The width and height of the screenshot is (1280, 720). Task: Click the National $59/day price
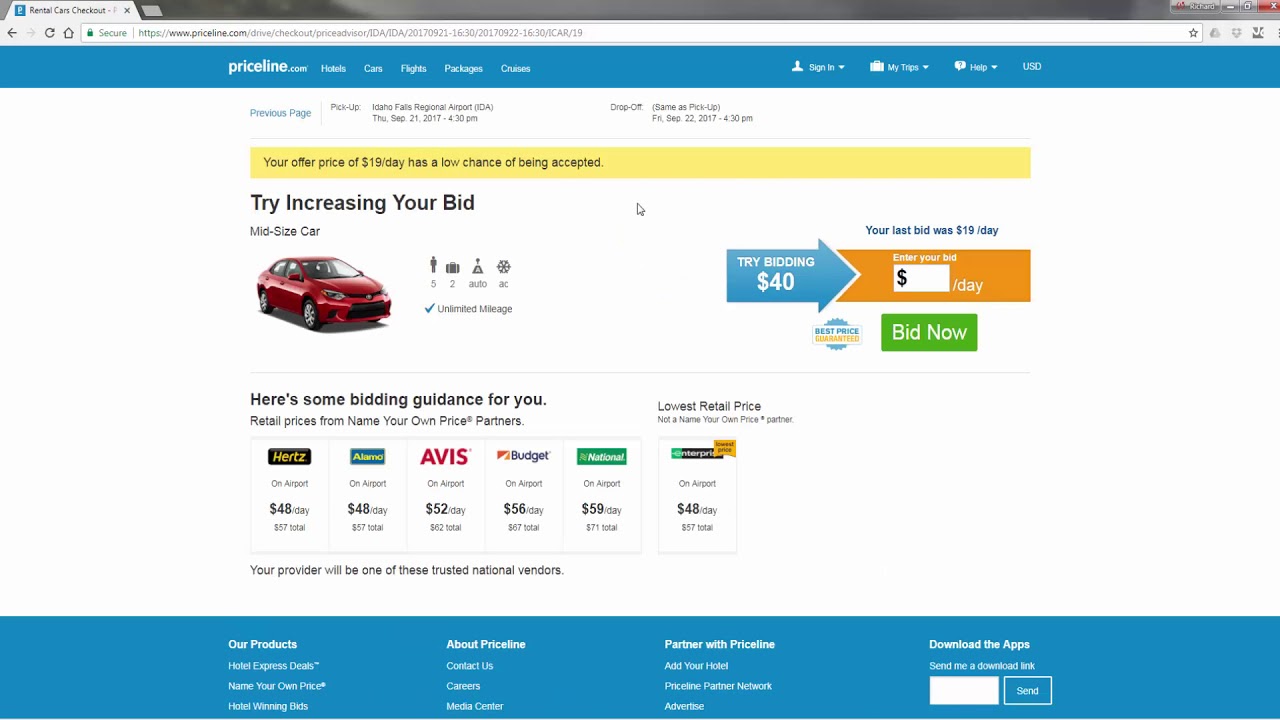601,509
